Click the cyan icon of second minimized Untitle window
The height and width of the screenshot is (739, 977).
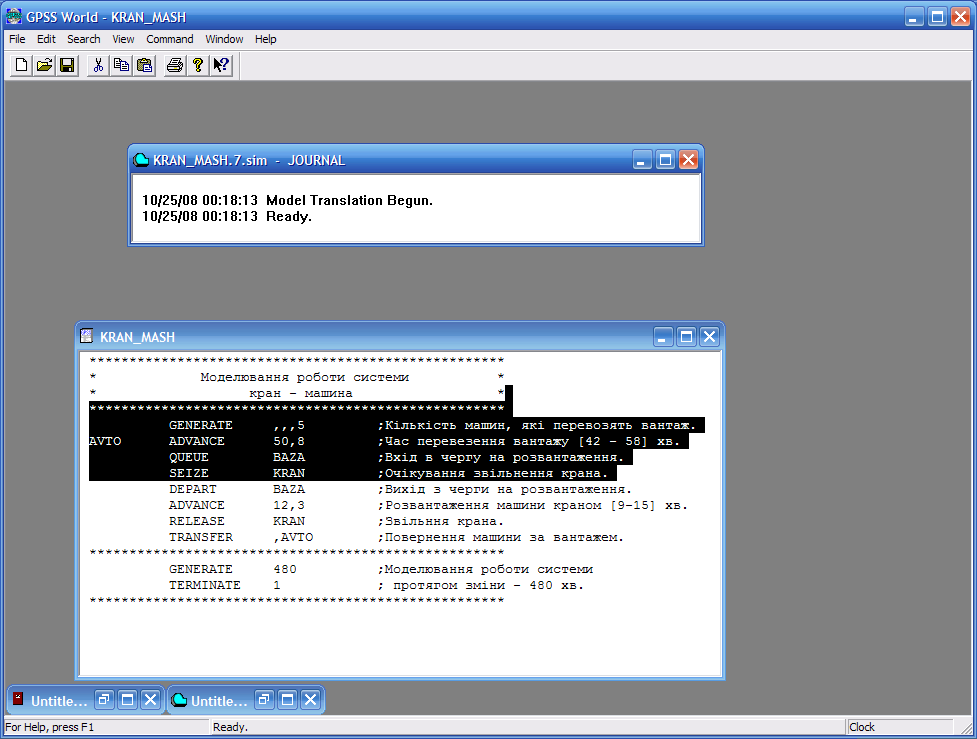click(x=179, y=700)
